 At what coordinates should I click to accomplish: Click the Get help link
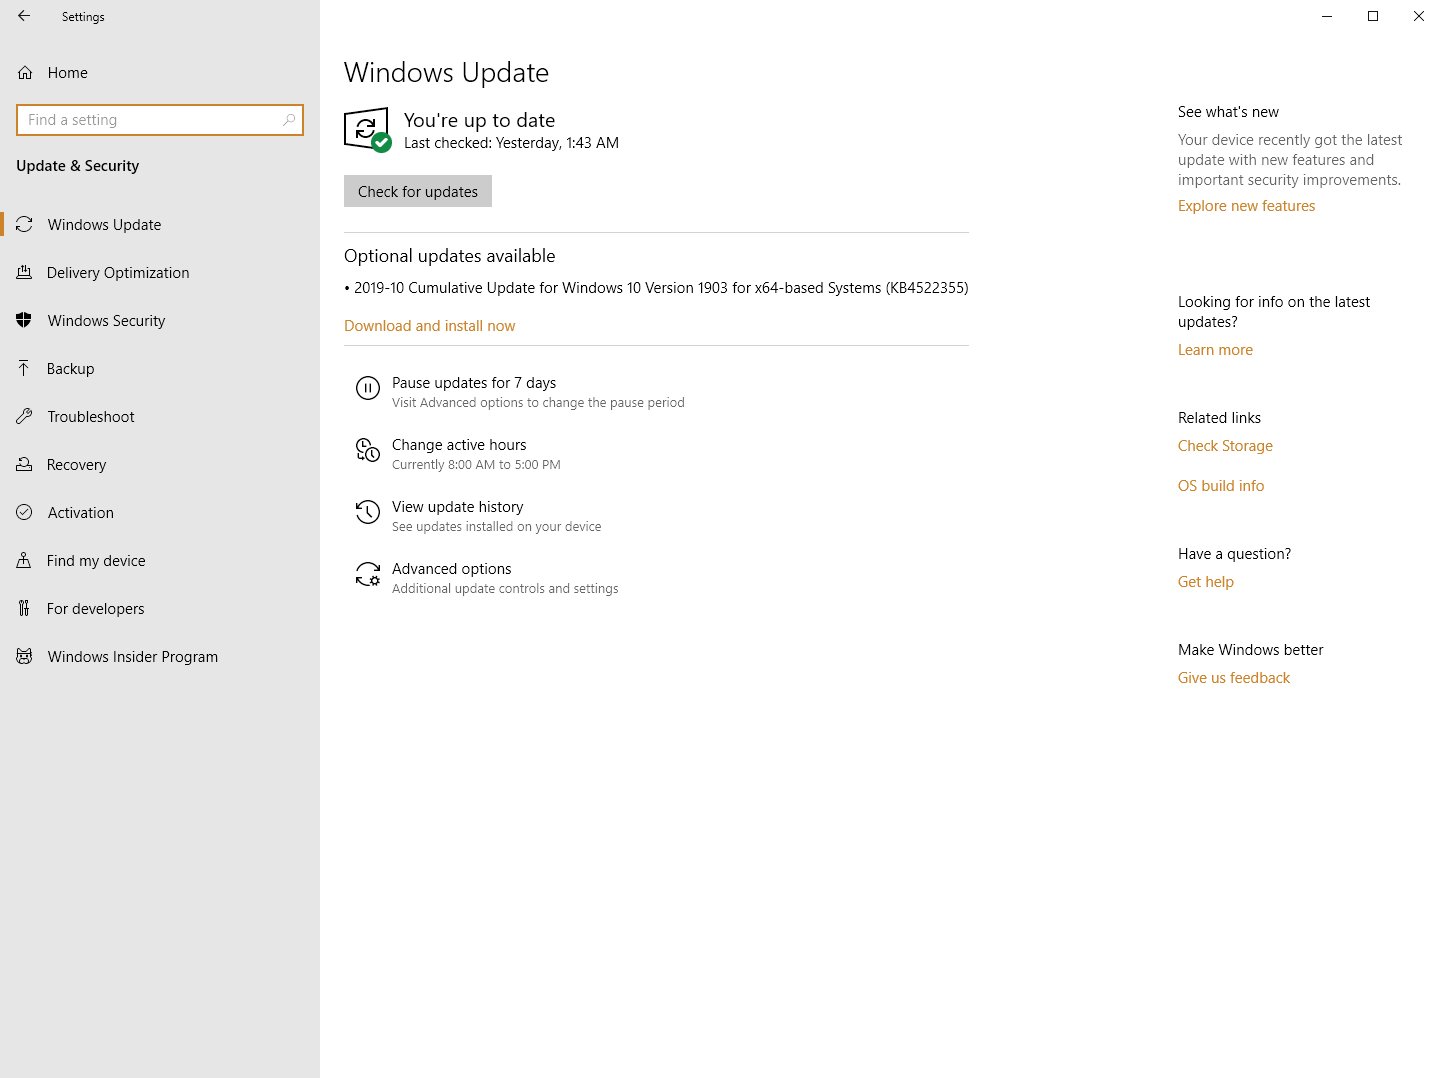click(x=1206, y=582)
